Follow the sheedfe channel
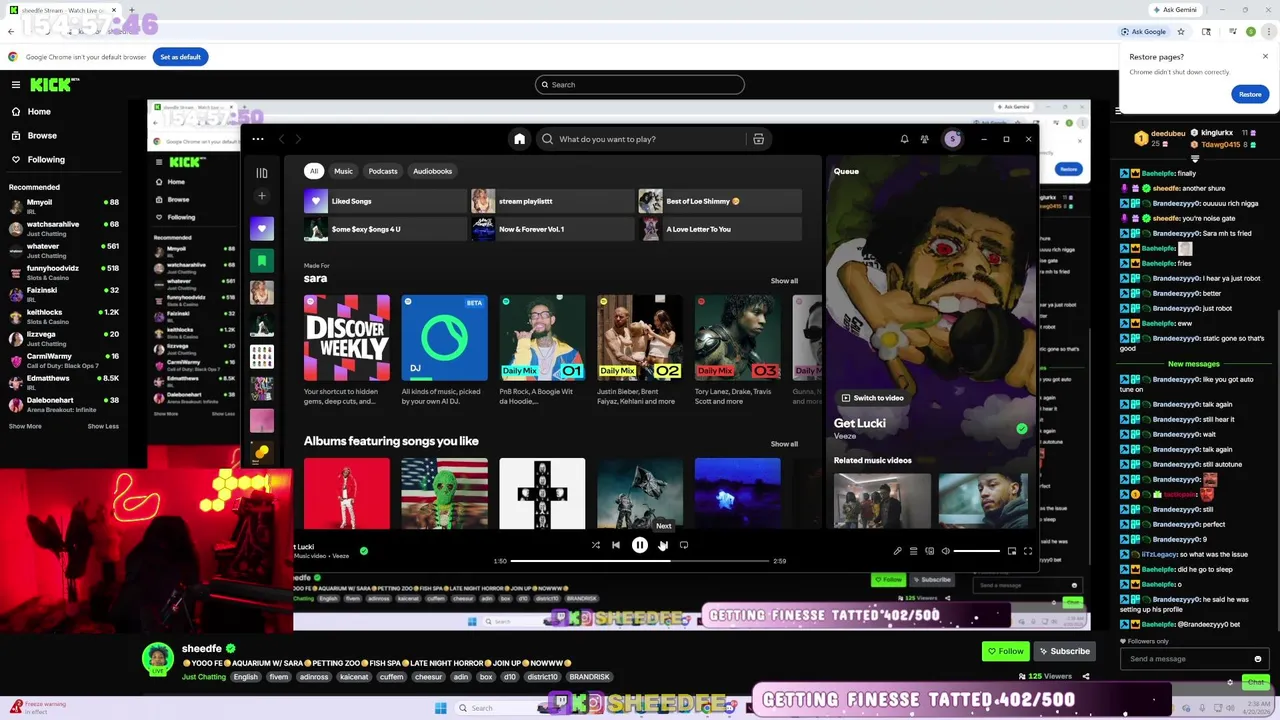This screenshot has height=720, width=1280. 1005,651
